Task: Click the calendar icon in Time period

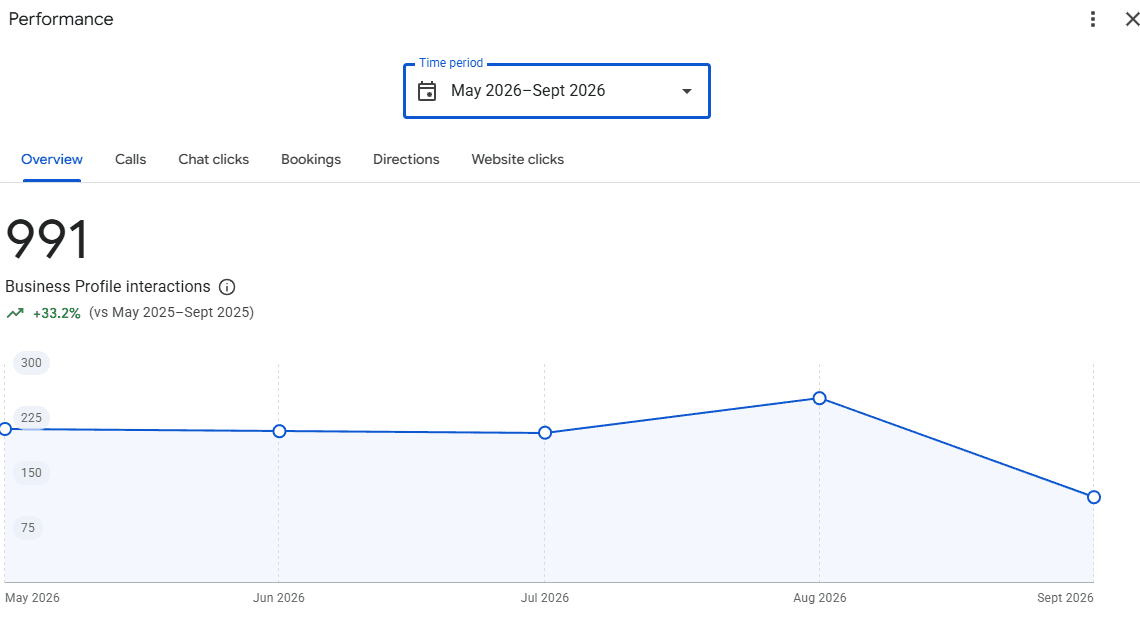Action: tap(427, 91)
